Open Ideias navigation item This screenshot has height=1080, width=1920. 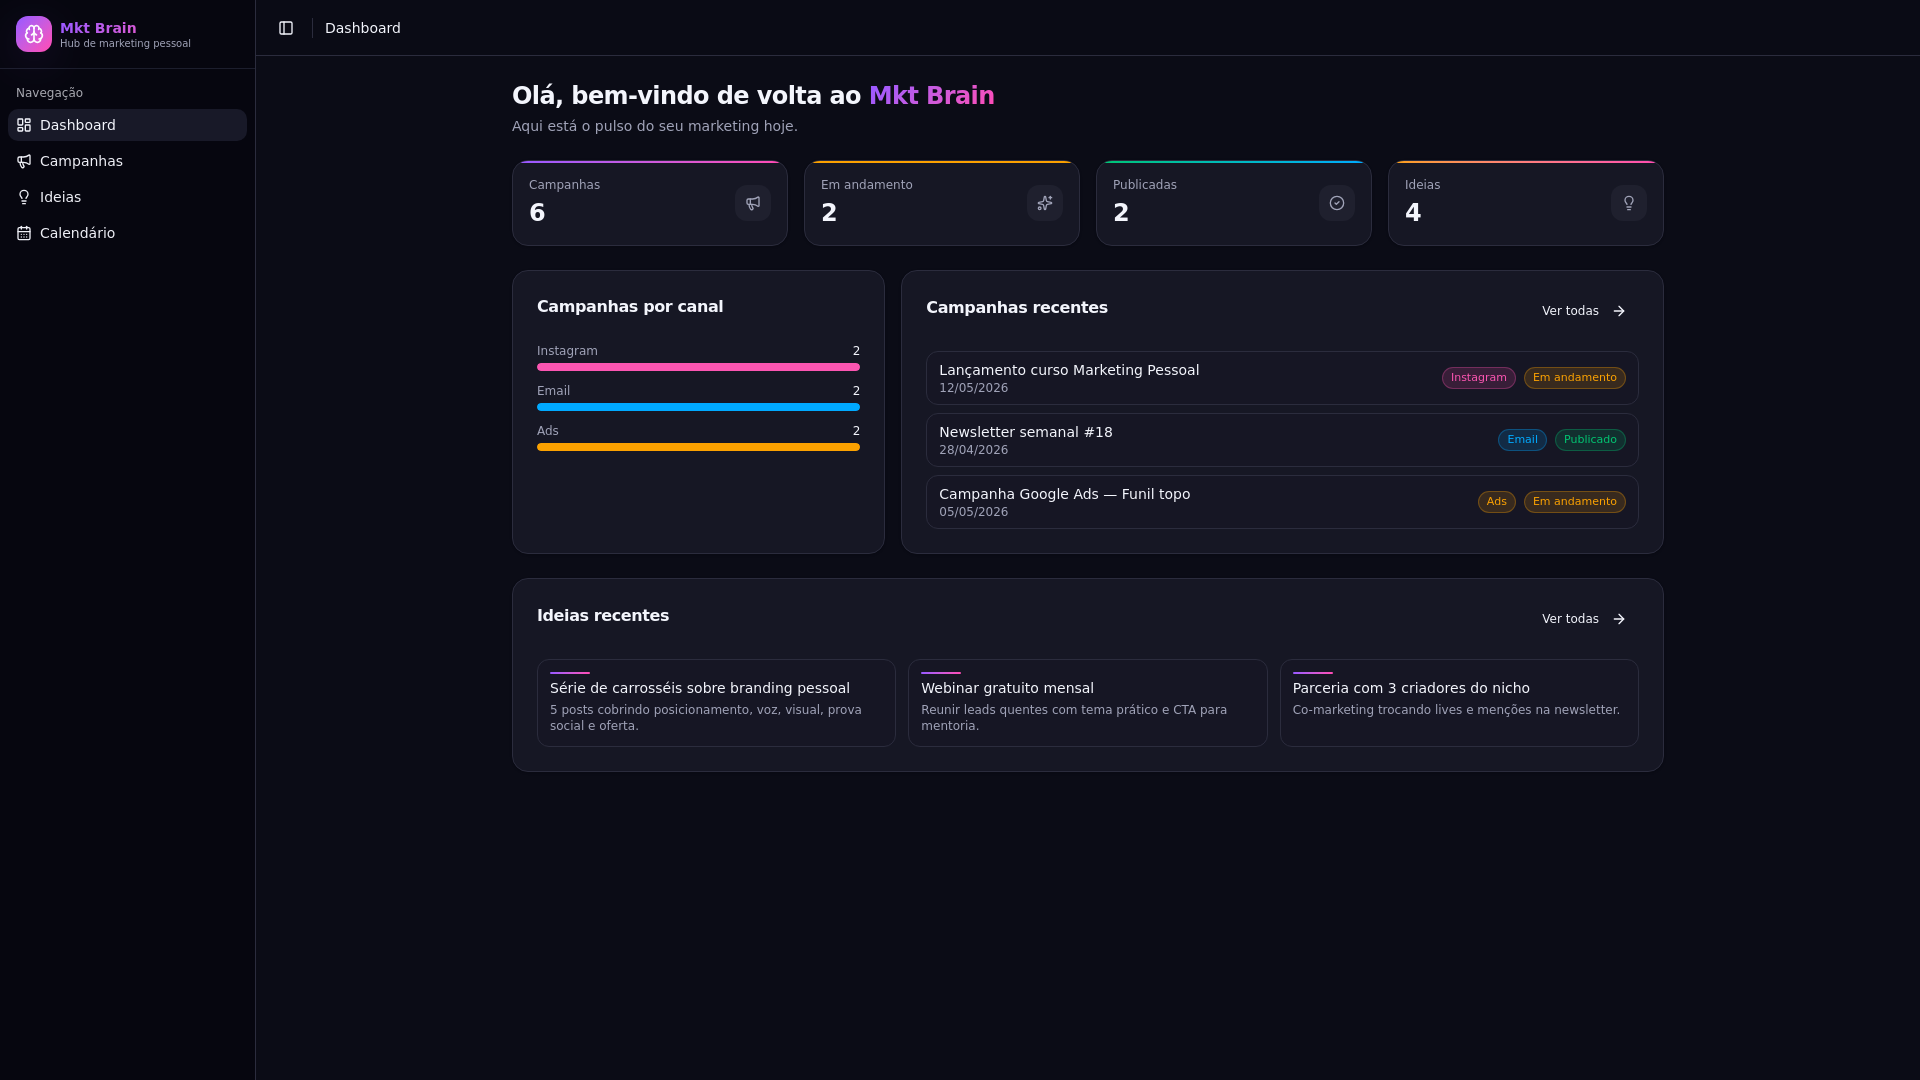(127, 197)
